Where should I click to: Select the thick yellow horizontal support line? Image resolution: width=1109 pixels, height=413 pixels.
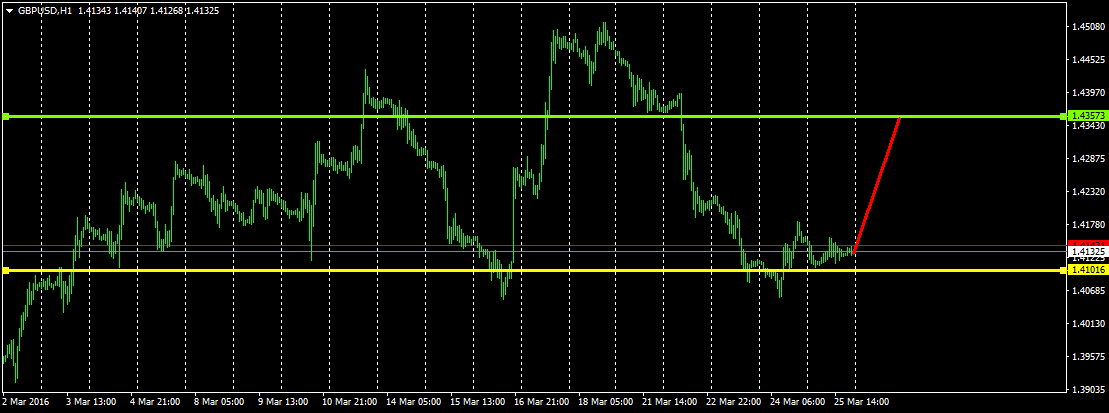[x=534, y=270]
